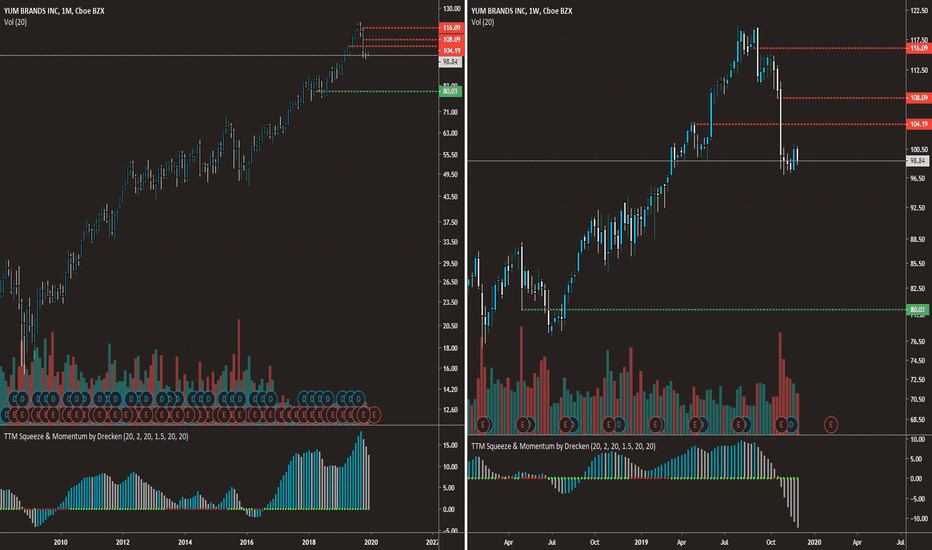Select the weekly chart title 'YUM BRANDS INC, 1W, Cboe BZX'

tap(522, 11)
